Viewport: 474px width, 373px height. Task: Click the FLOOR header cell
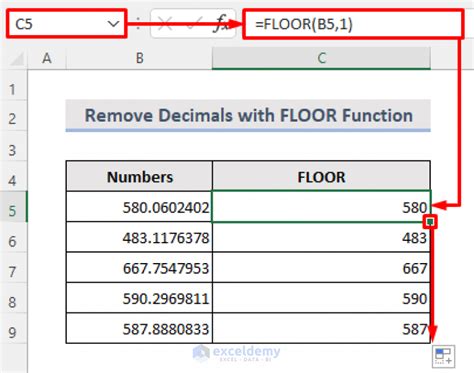click(x=321, y=176)
